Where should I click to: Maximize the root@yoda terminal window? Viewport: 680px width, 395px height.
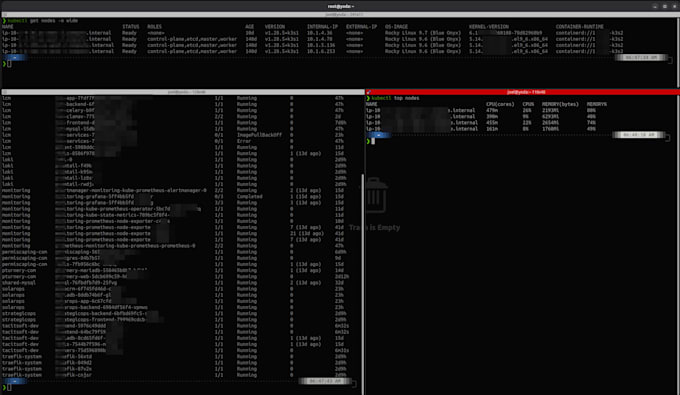pyautogui.click(x=664, y=6)
